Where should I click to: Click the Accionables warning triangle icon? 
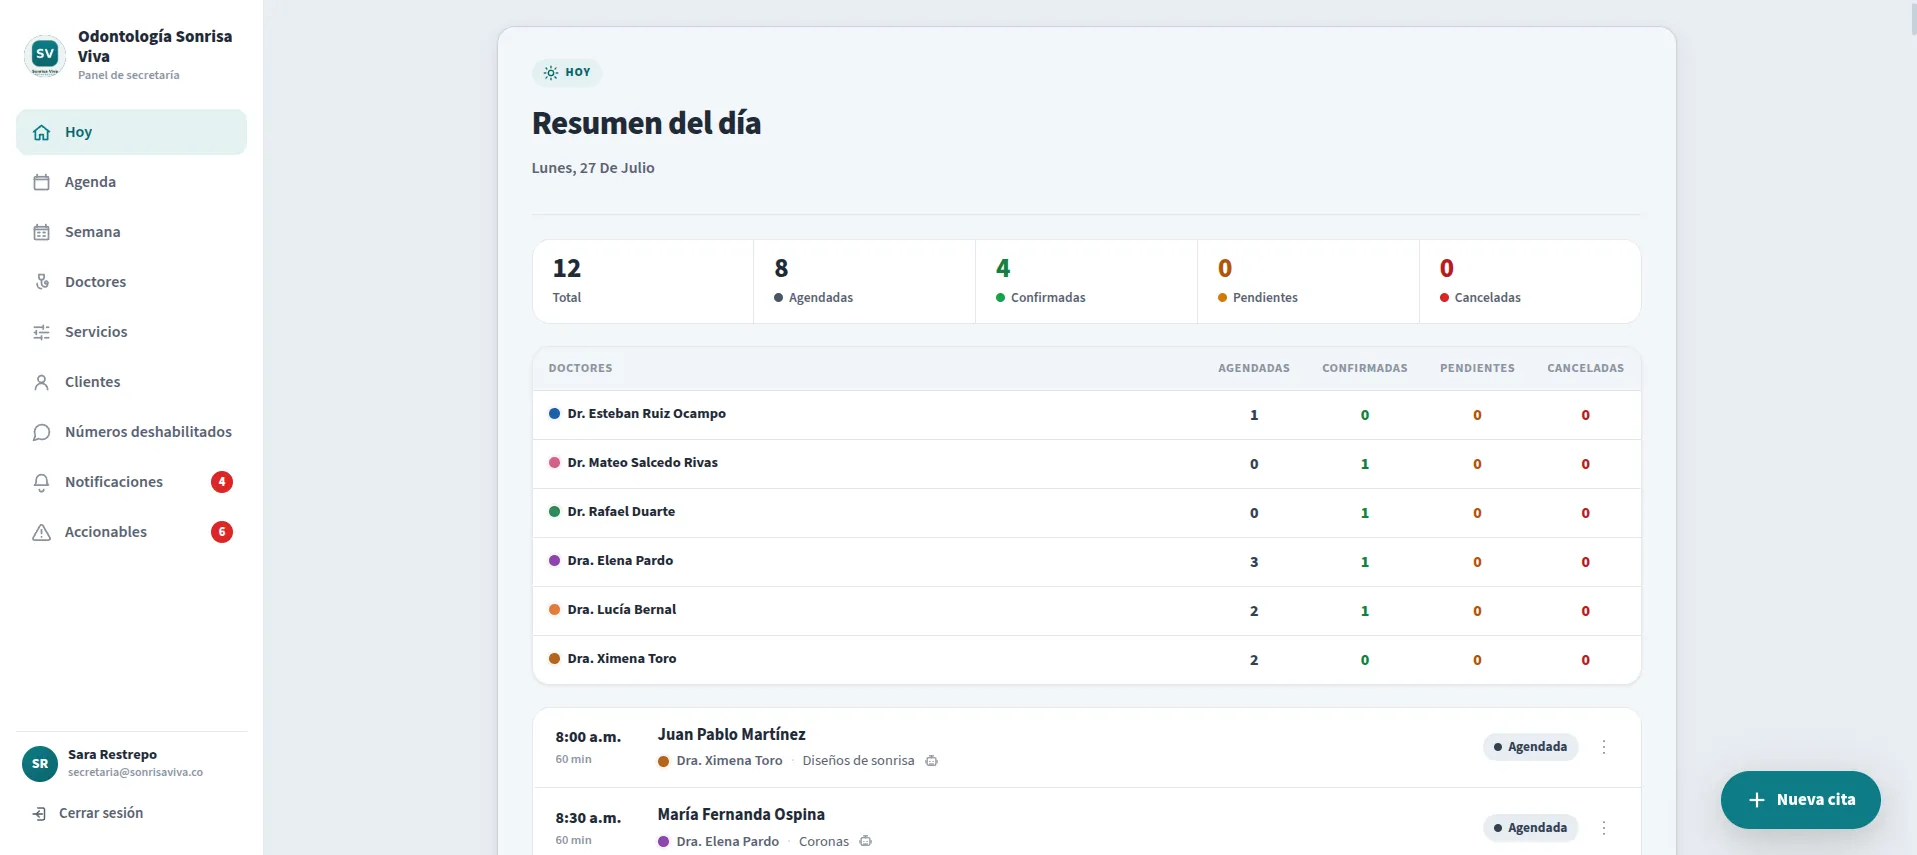click(x=41, y=532)
